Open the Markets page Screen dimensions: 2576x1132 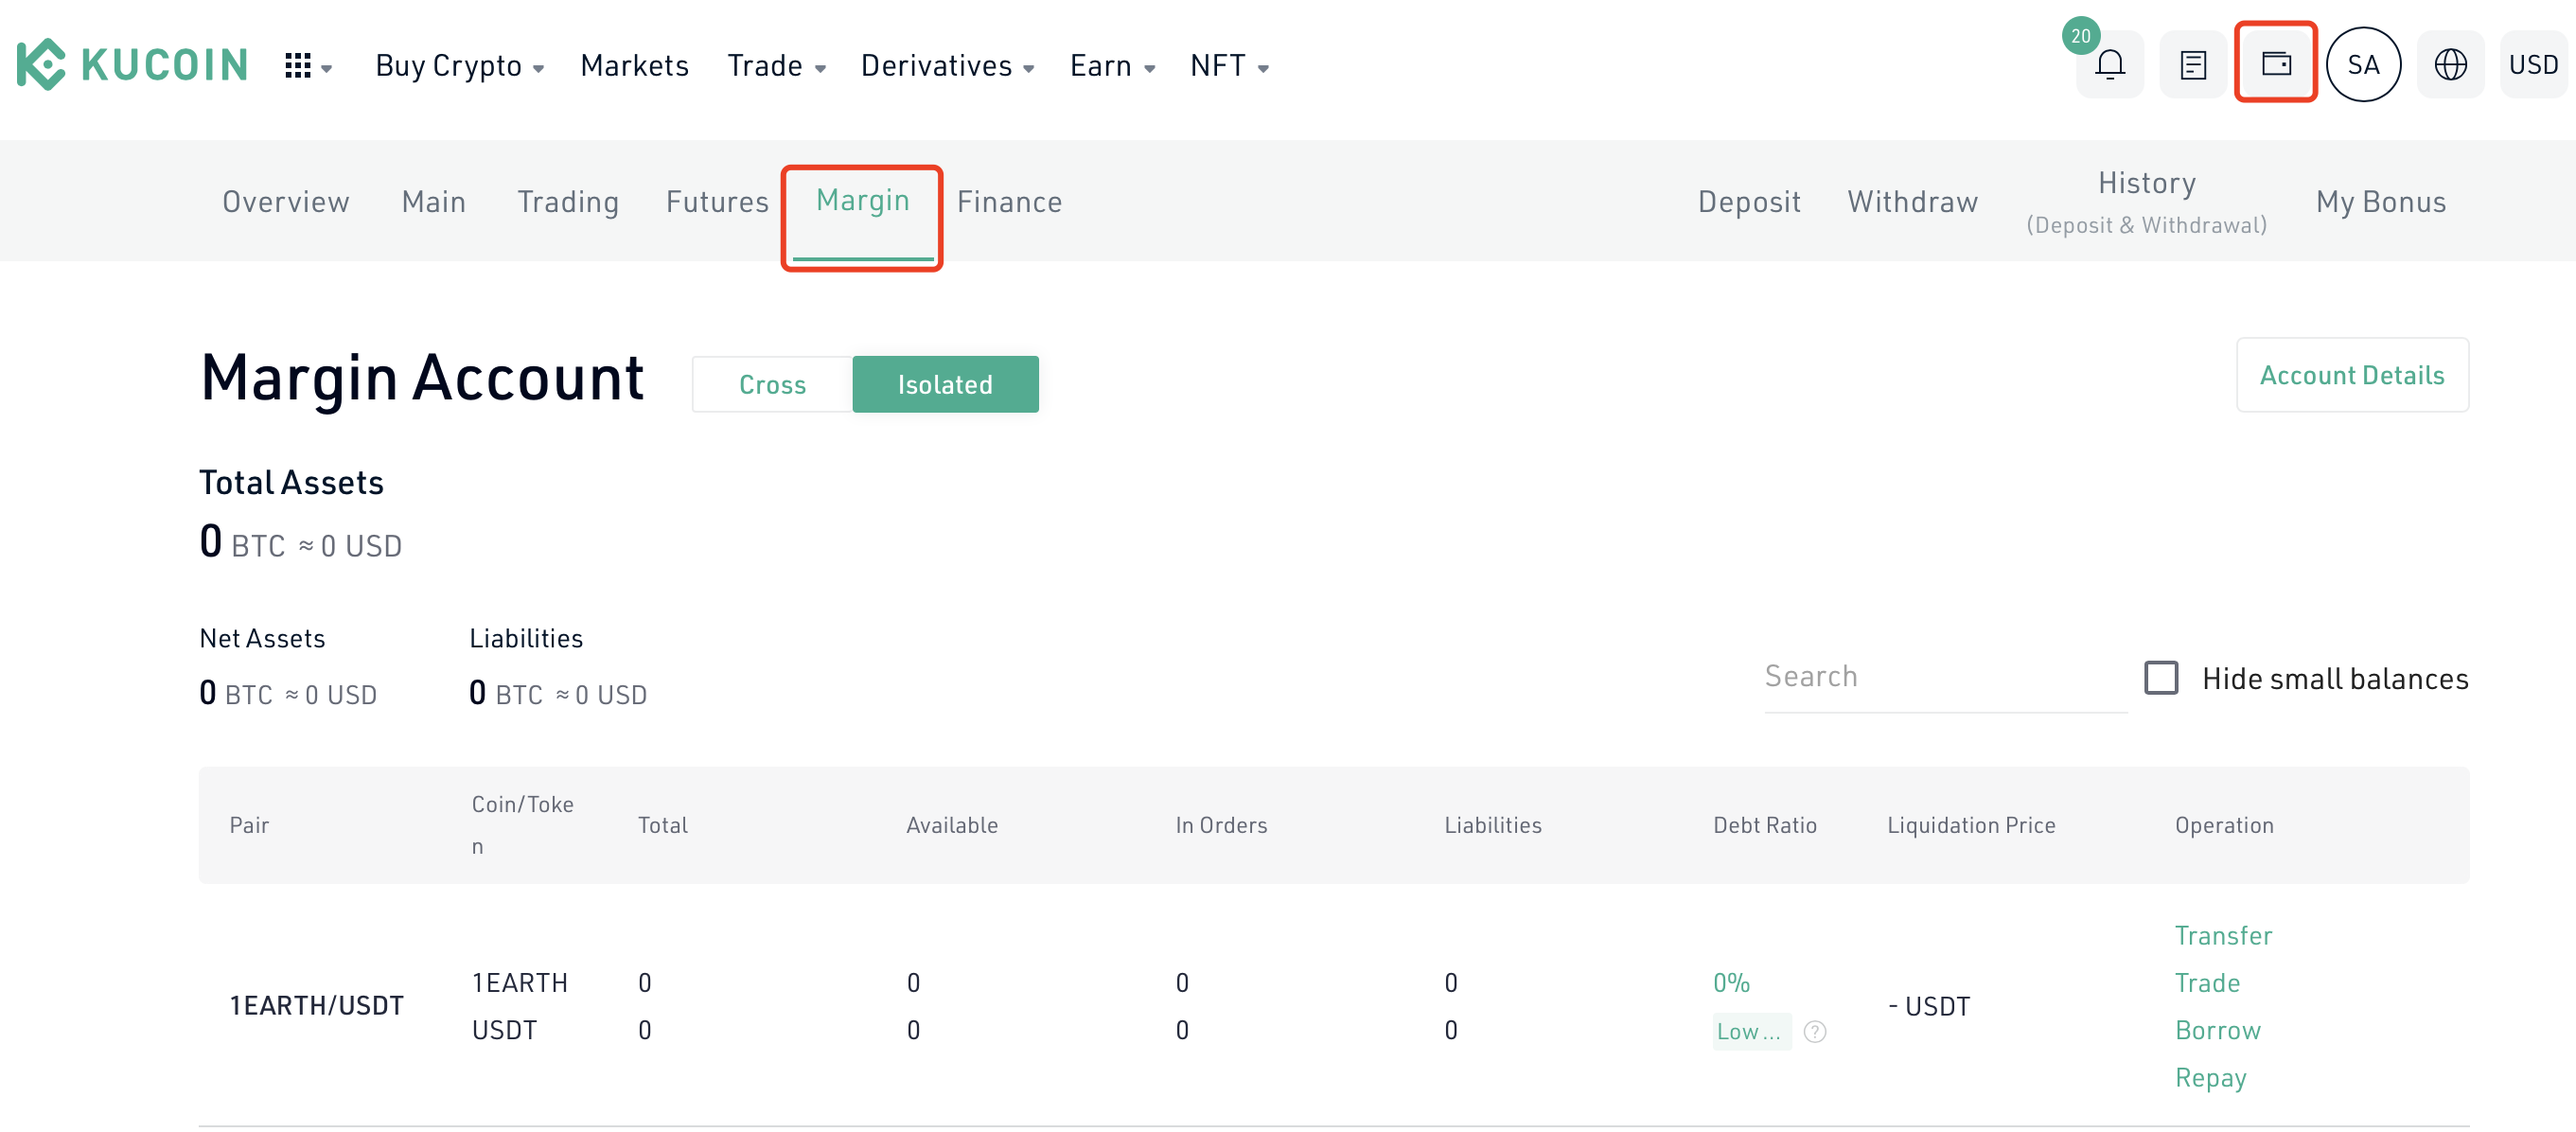tap(634, 66)
